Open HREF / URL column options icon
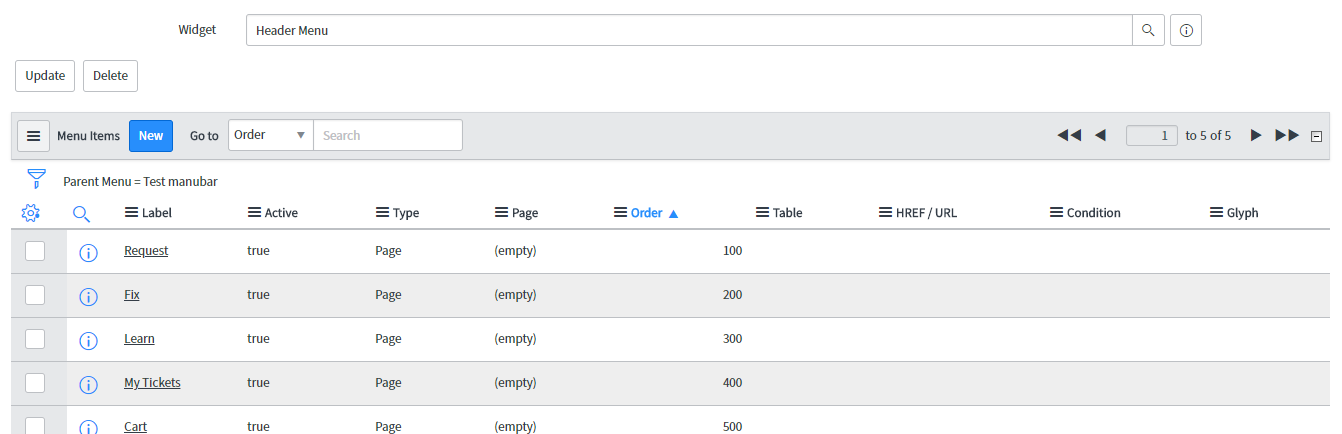 886,212
